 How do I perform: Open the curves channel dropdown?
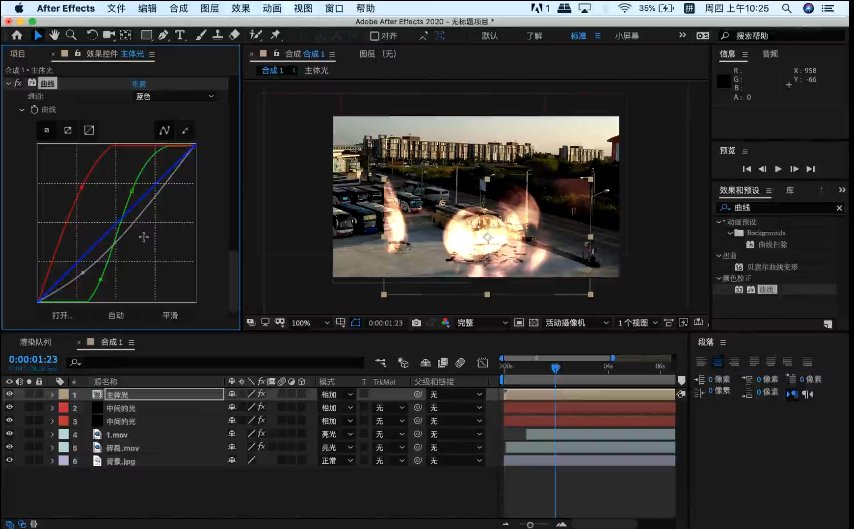[175, 97]
